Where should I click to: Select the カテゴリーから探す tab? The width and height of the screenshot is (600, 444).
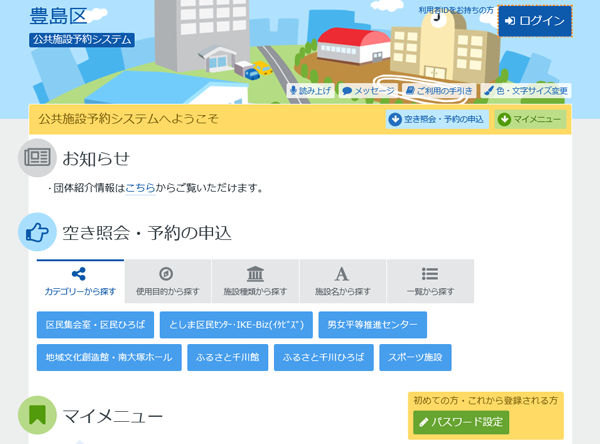pos(80,281)
